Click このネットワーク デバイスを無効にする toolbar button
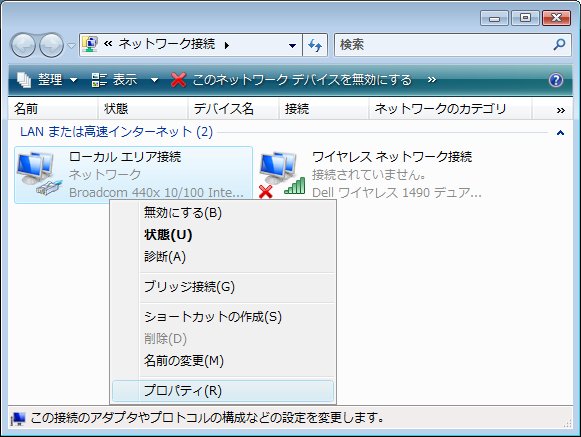 coord(291,80)
